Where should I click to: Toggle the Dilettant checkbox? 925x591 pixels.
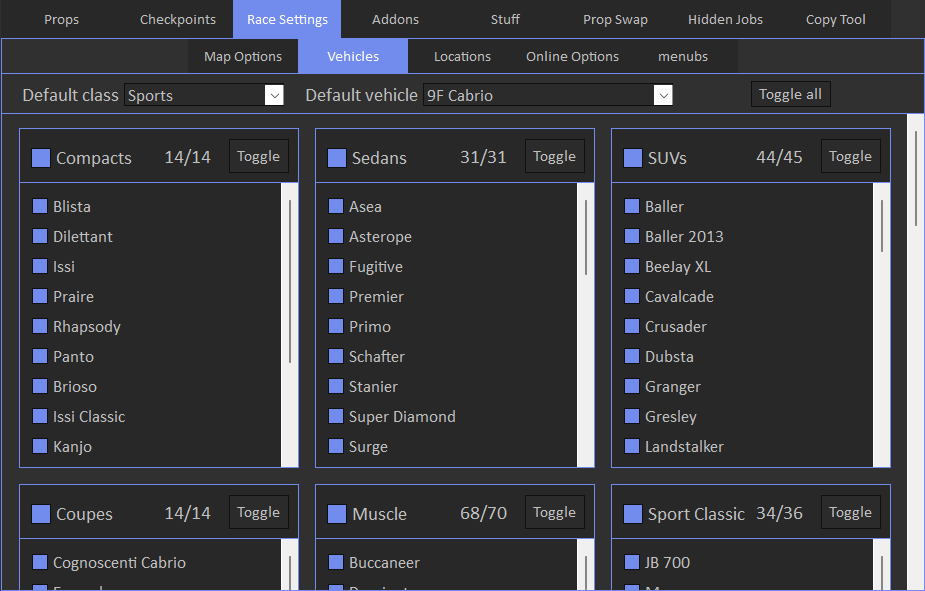tap(40, 236)
